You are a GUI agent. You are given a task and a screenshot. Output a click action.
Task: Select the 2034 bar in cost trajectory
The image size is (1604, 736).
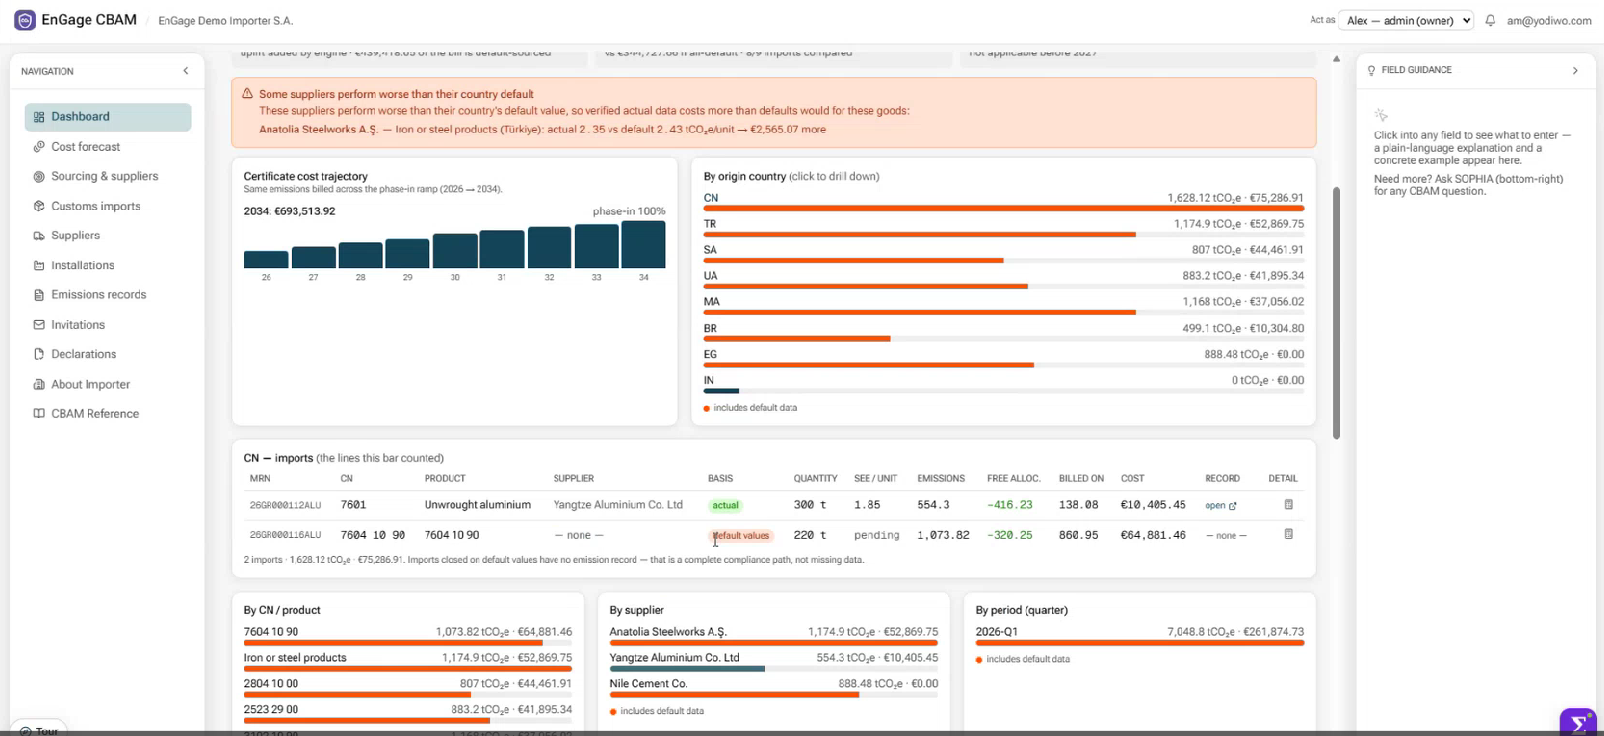coord(643,244)
